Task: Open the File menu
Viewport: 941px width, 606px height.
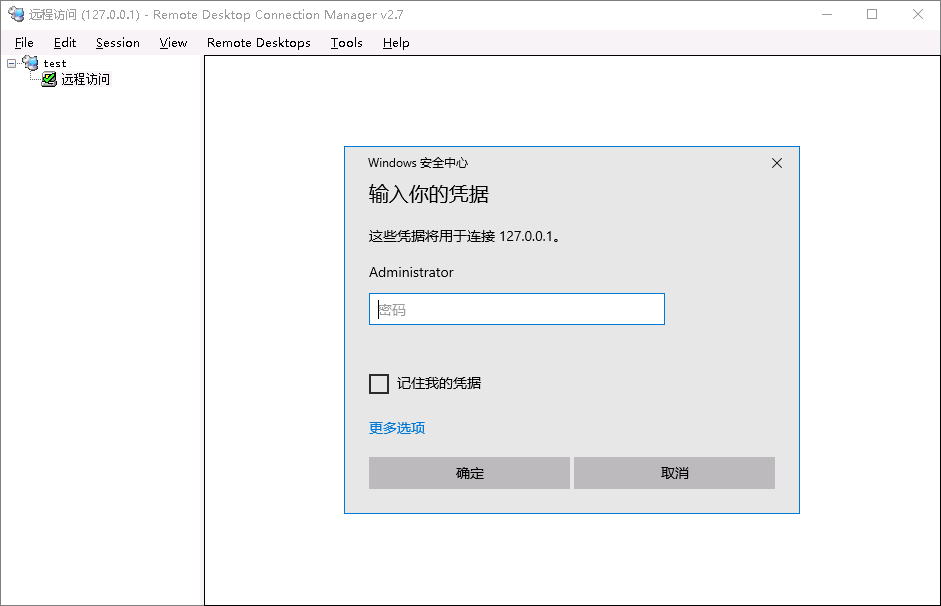Action: click(24, 43)
